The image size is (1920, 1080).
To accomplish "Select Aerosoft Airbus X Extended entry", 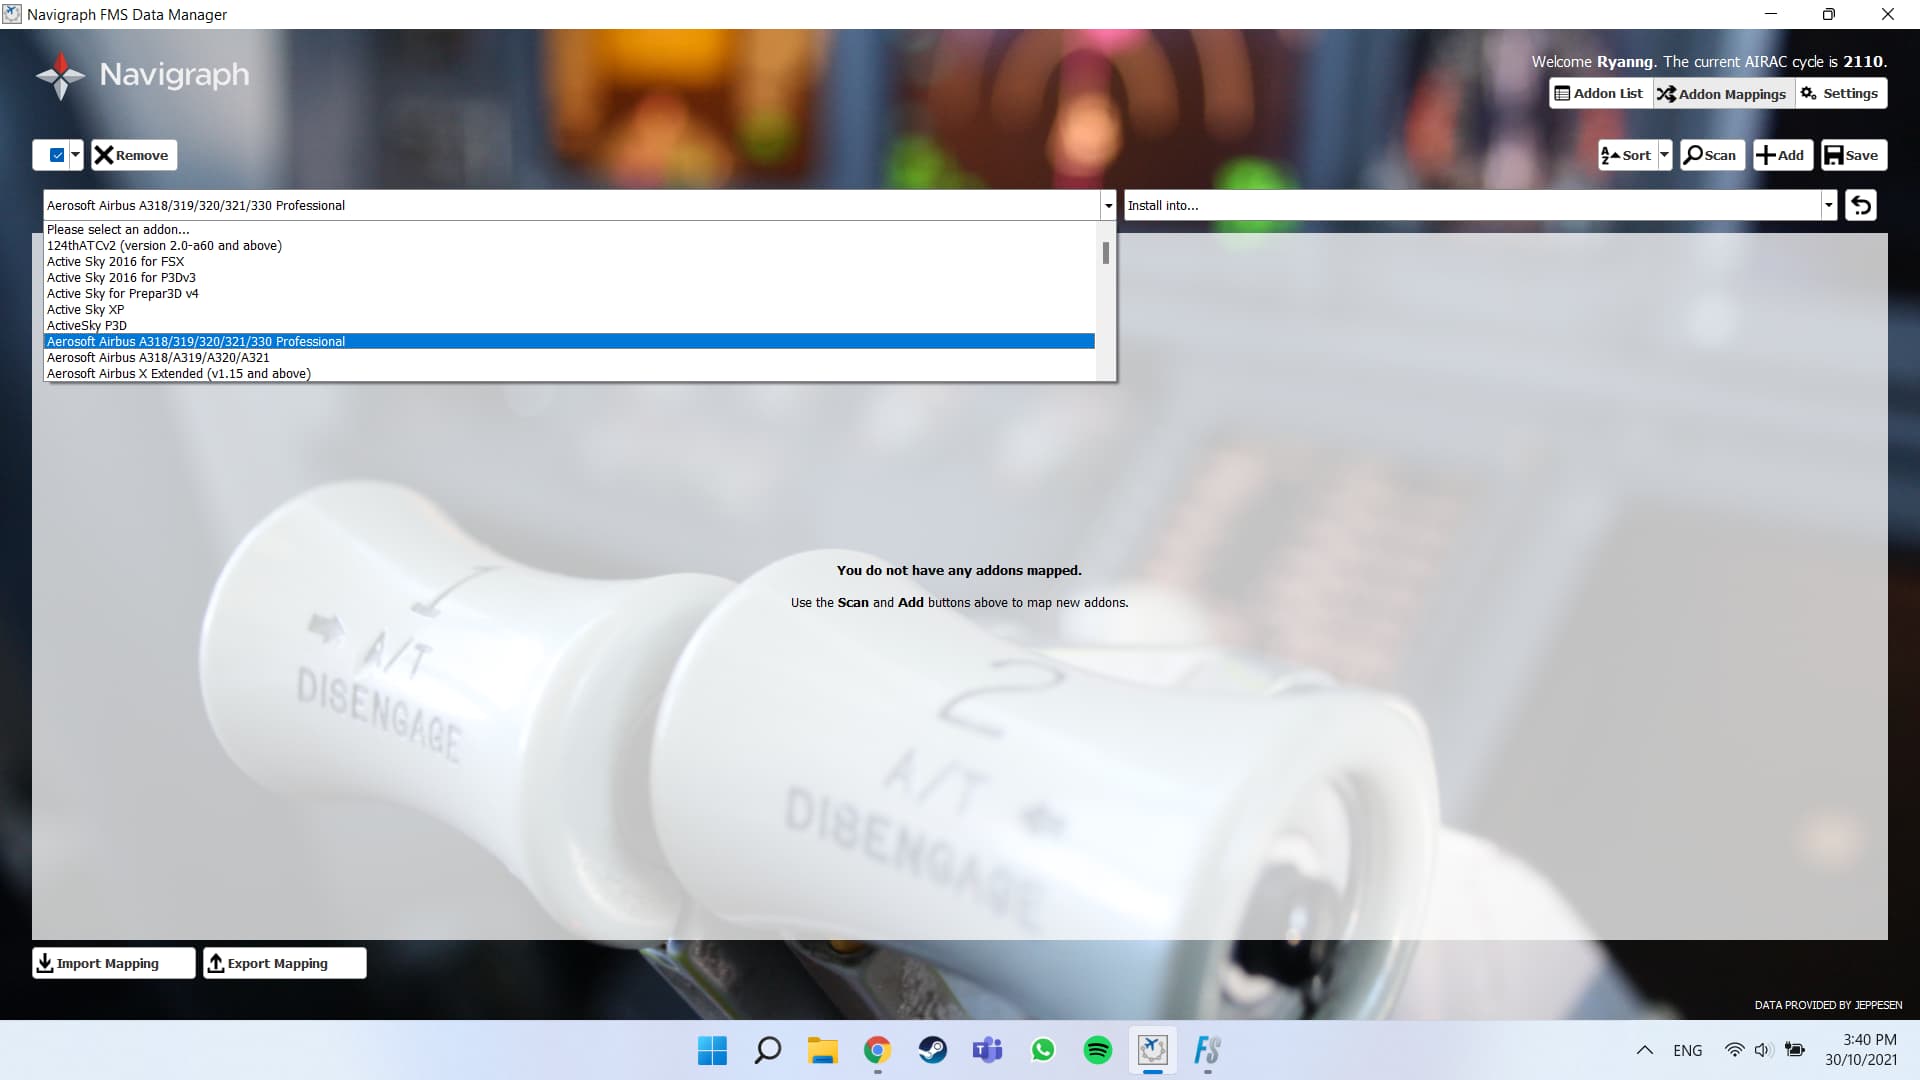I will 570,373.
